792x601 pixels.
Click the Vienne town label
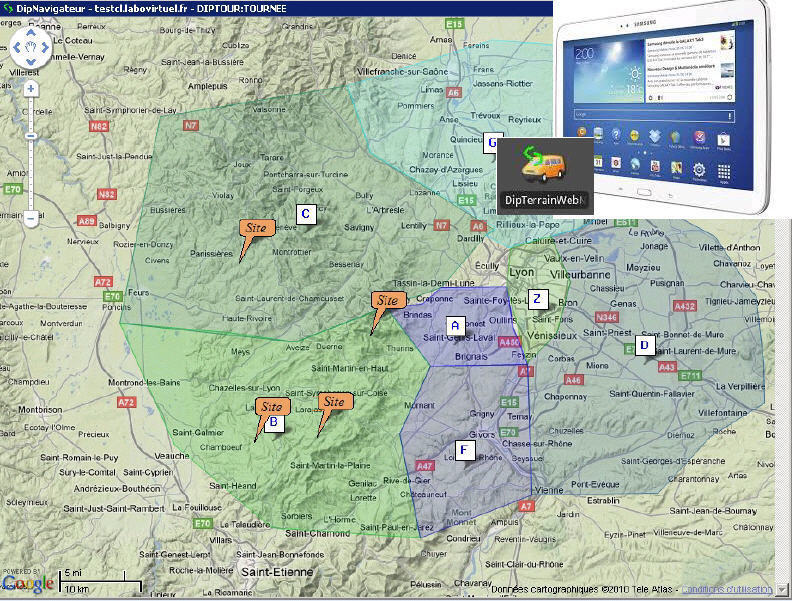[549, 490]
